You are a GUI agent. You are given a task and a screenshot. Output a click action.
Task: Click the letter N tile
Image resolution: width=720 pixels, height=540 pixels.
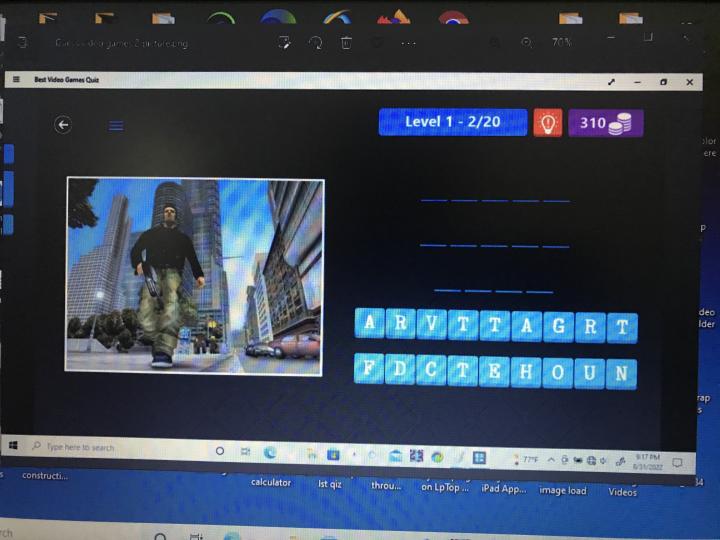pyautogui.click(x=621, y=374)
